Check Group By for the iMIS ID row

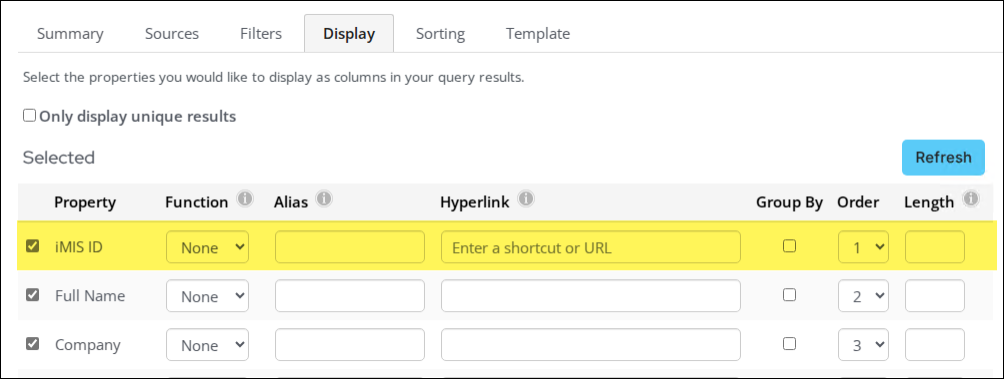pos(790,246)
